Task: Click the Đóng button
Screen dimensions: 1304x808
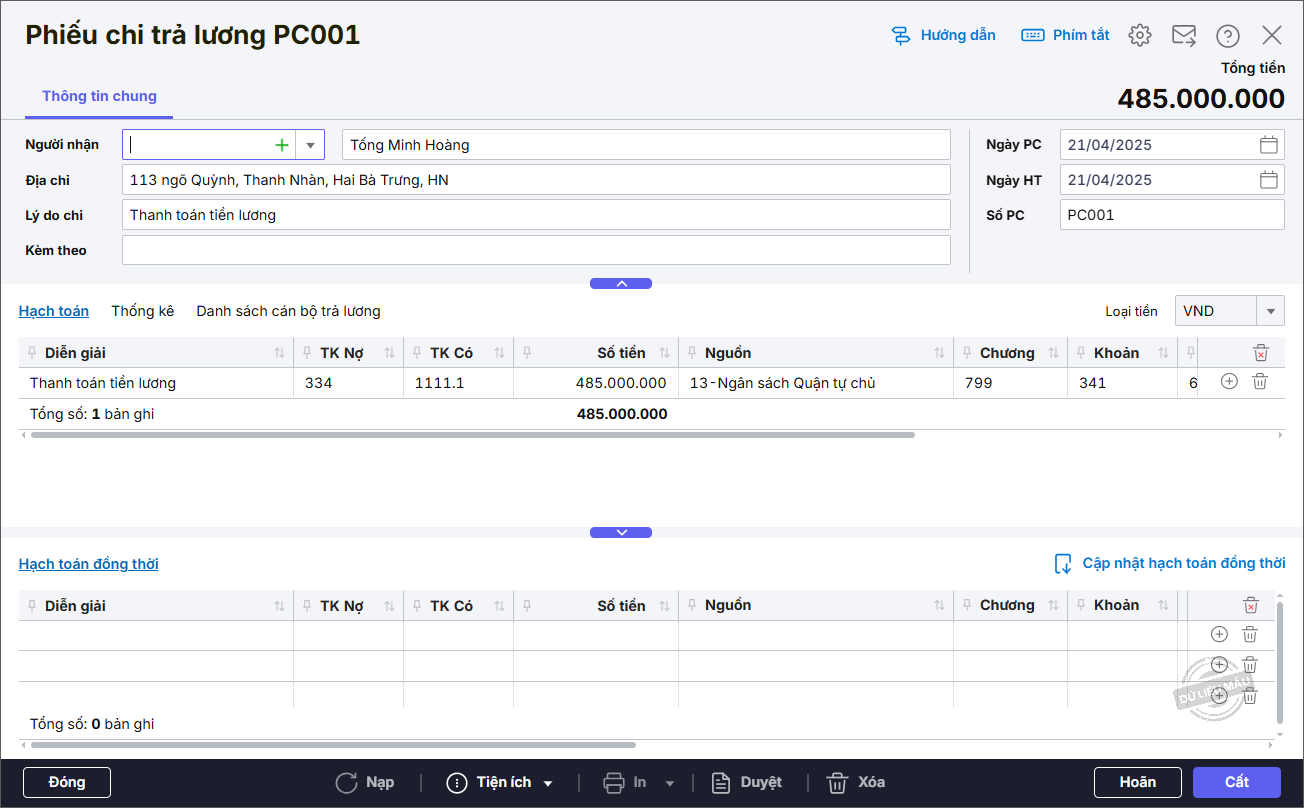Action: coord(67,782)
